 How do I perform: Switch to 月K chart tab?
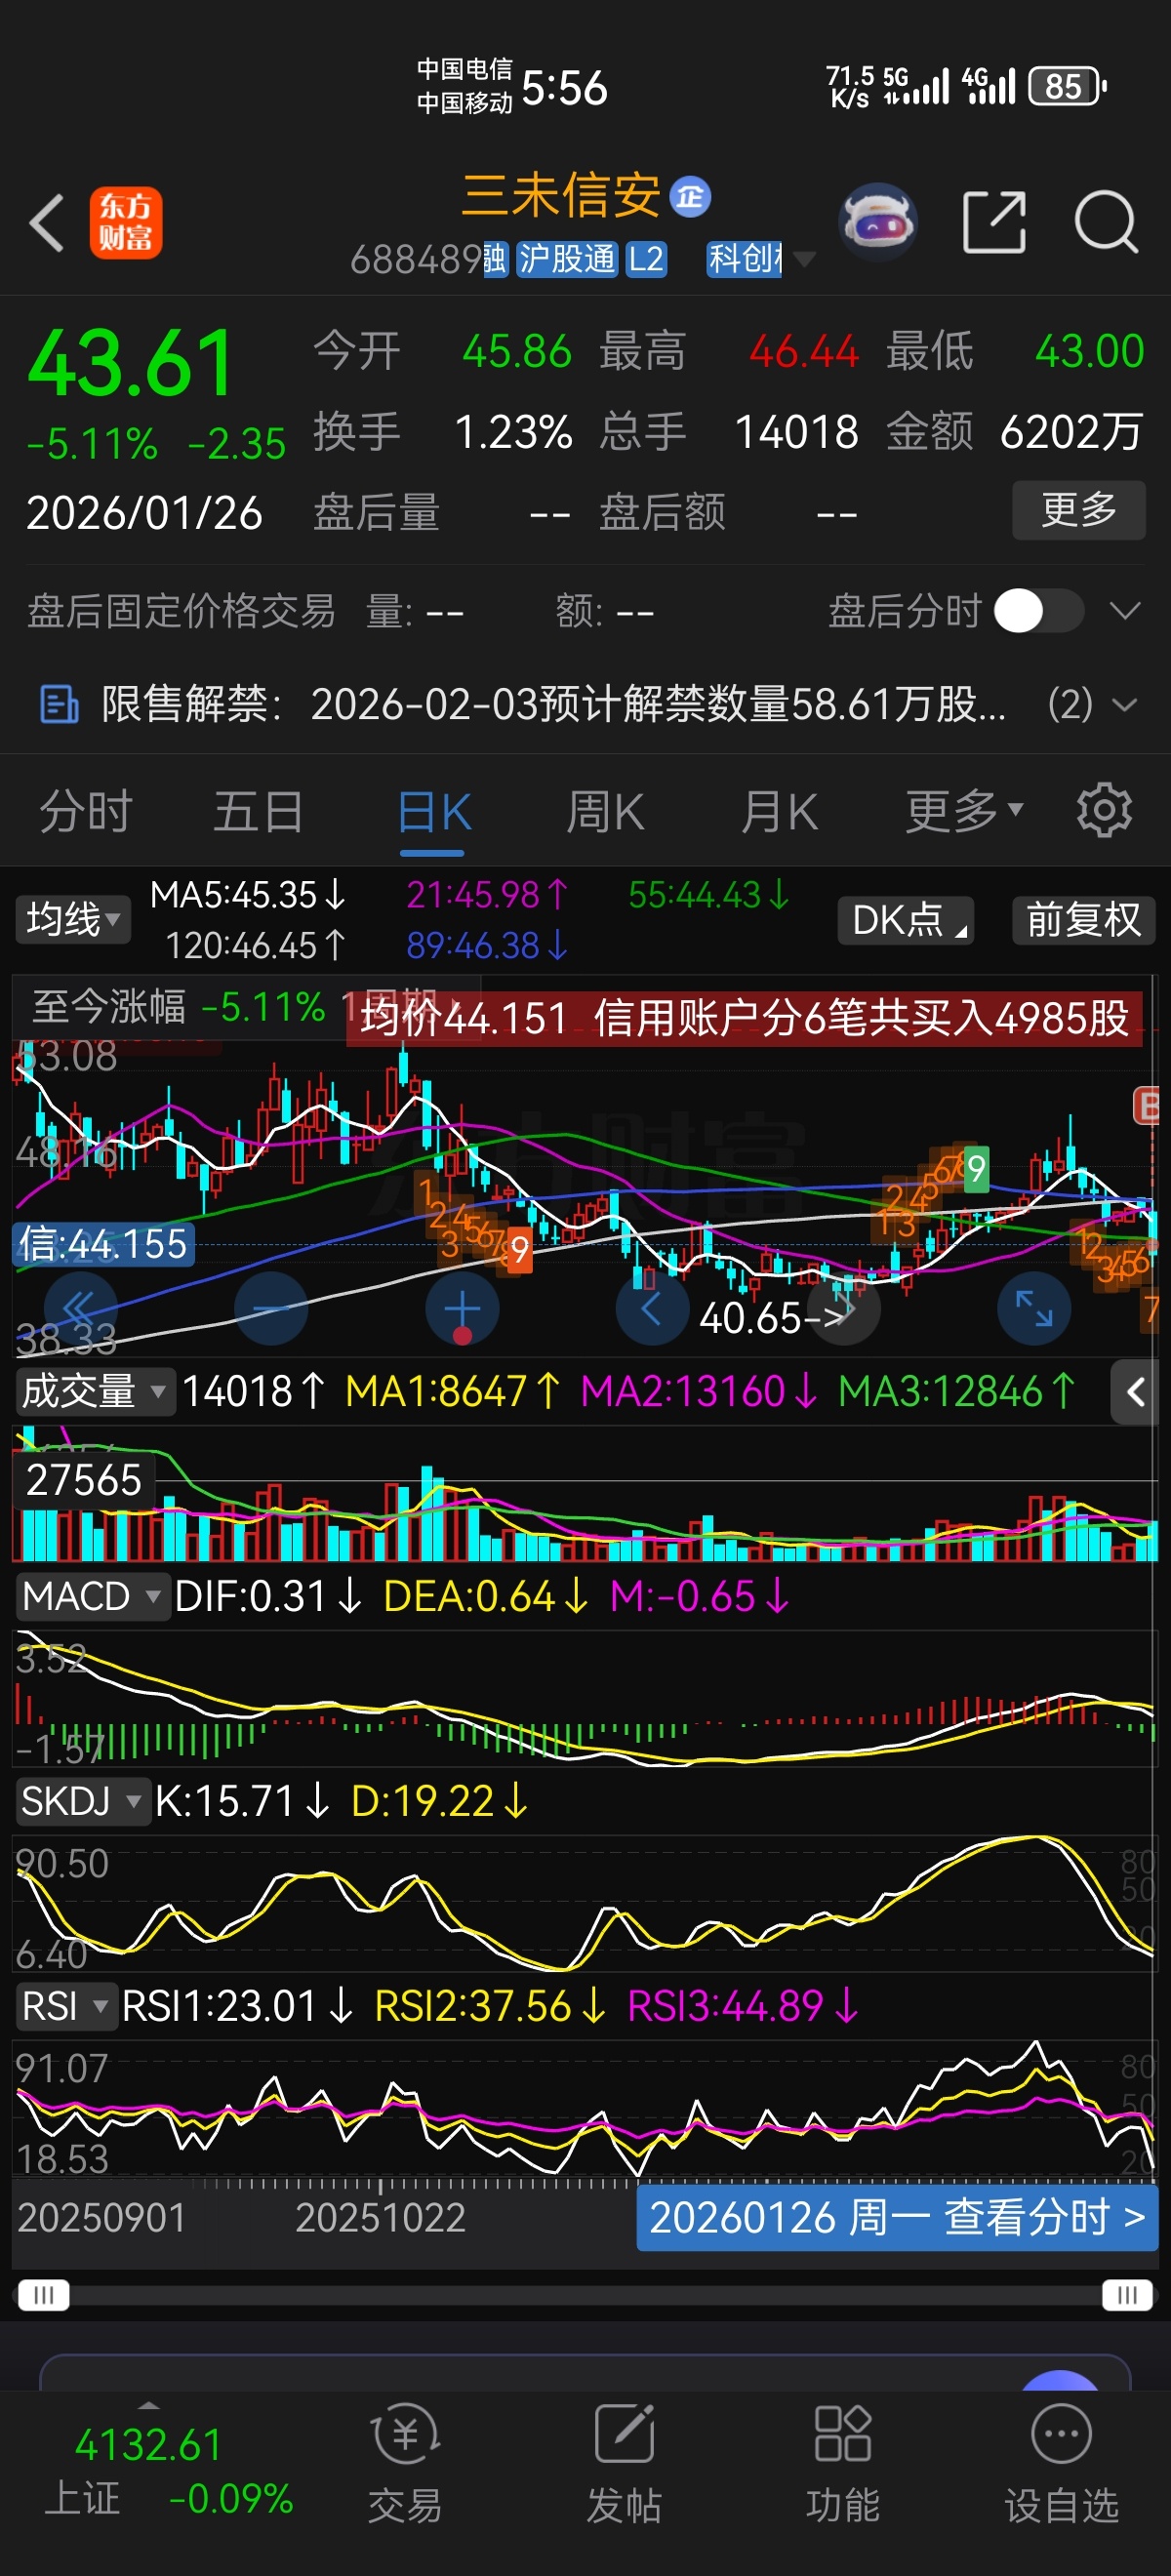780,811
